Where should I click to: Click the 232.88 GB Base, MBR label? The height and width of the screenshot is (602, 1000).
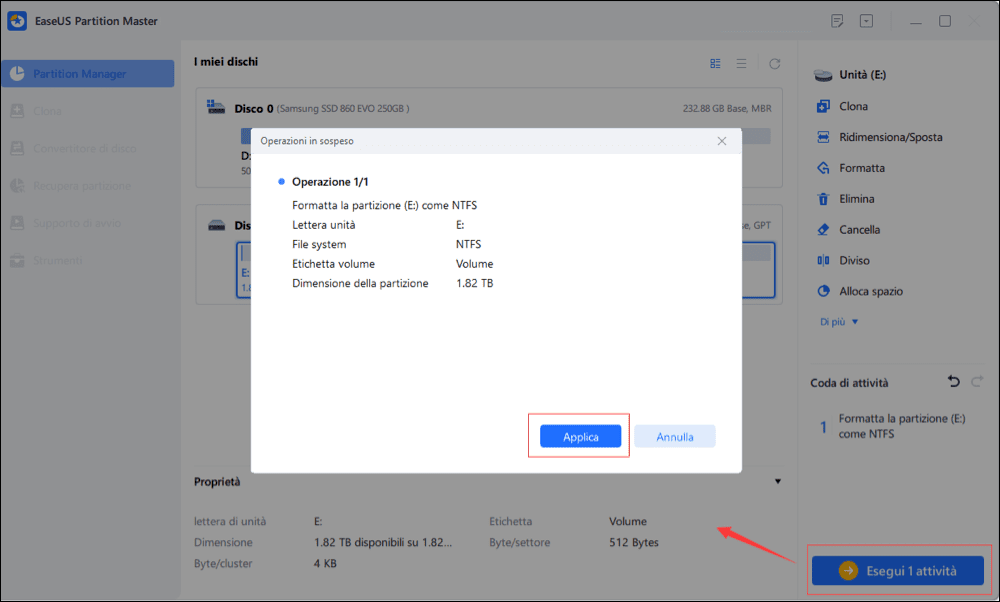(727, 109)
